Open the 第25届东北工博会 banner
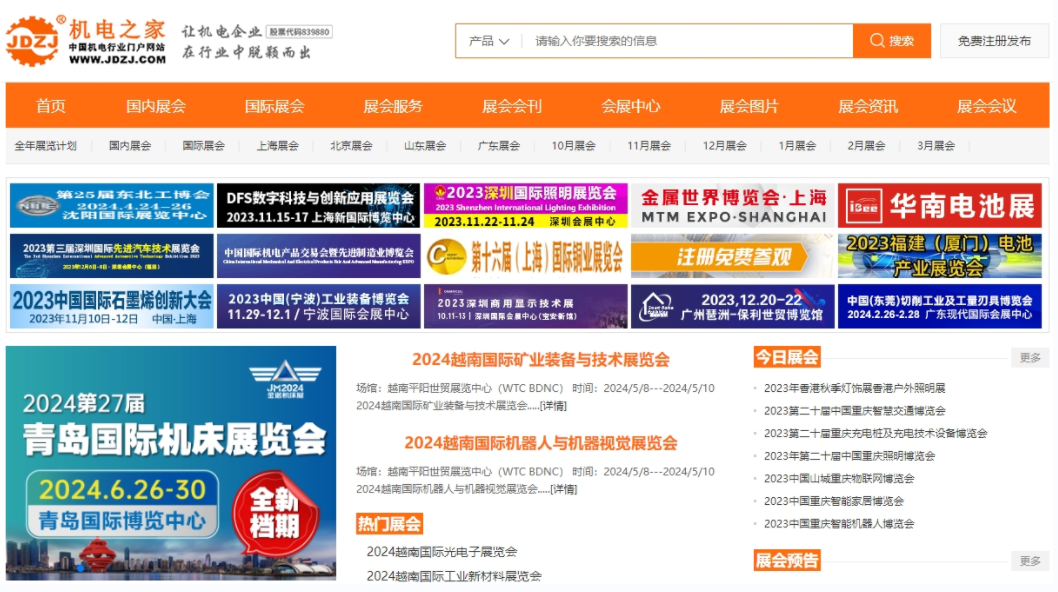The height and width of the screenshot is (592, 1058). pos(112,203)
